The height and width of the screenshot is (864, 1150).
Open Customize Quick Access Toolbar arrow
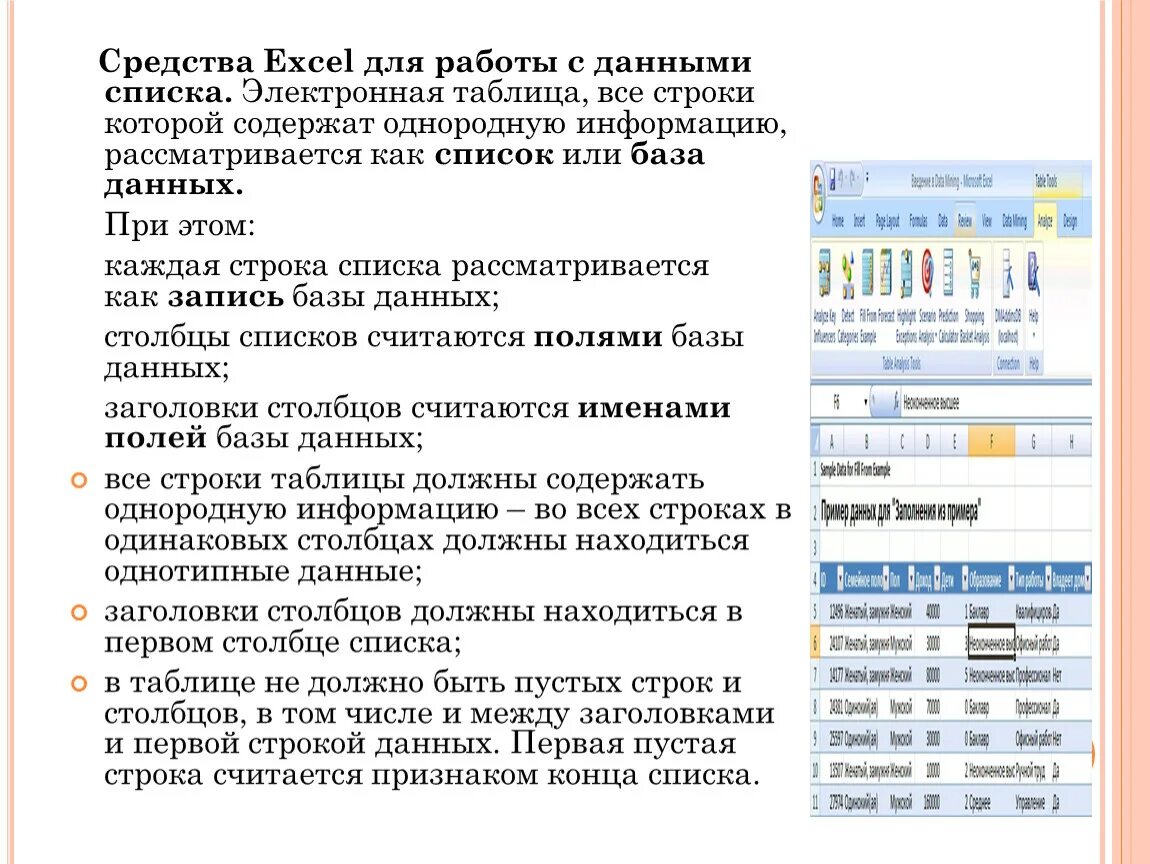point(867,178)
